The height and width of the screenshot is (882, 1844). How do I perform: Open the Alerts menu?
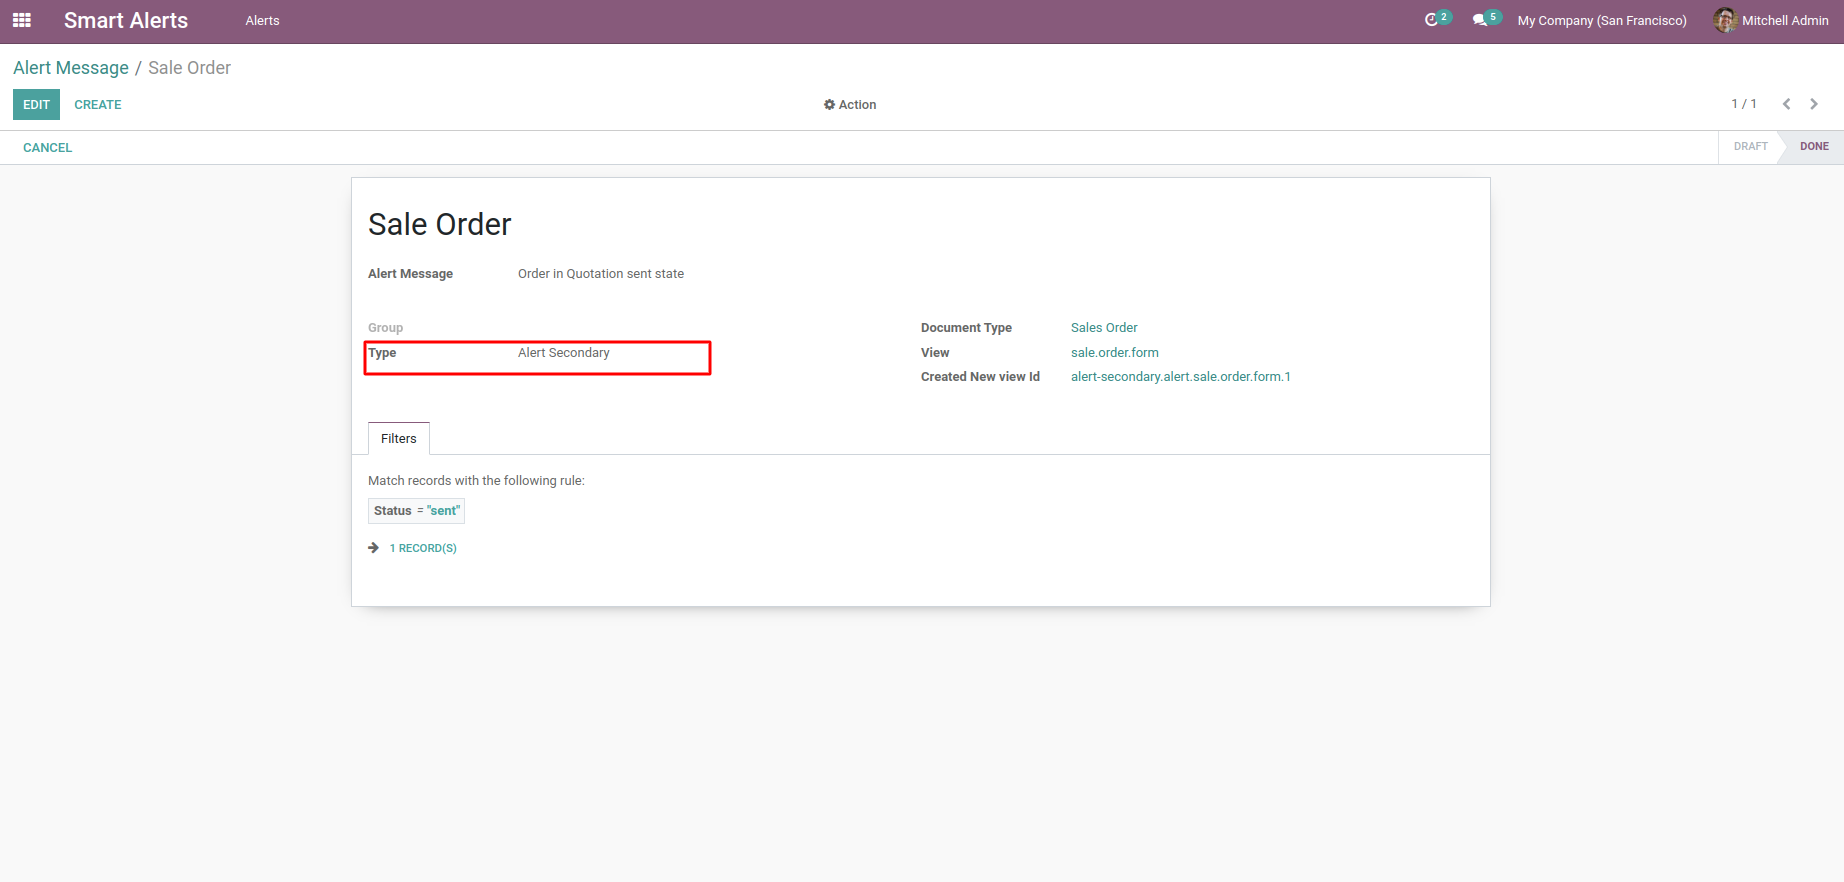262,21
